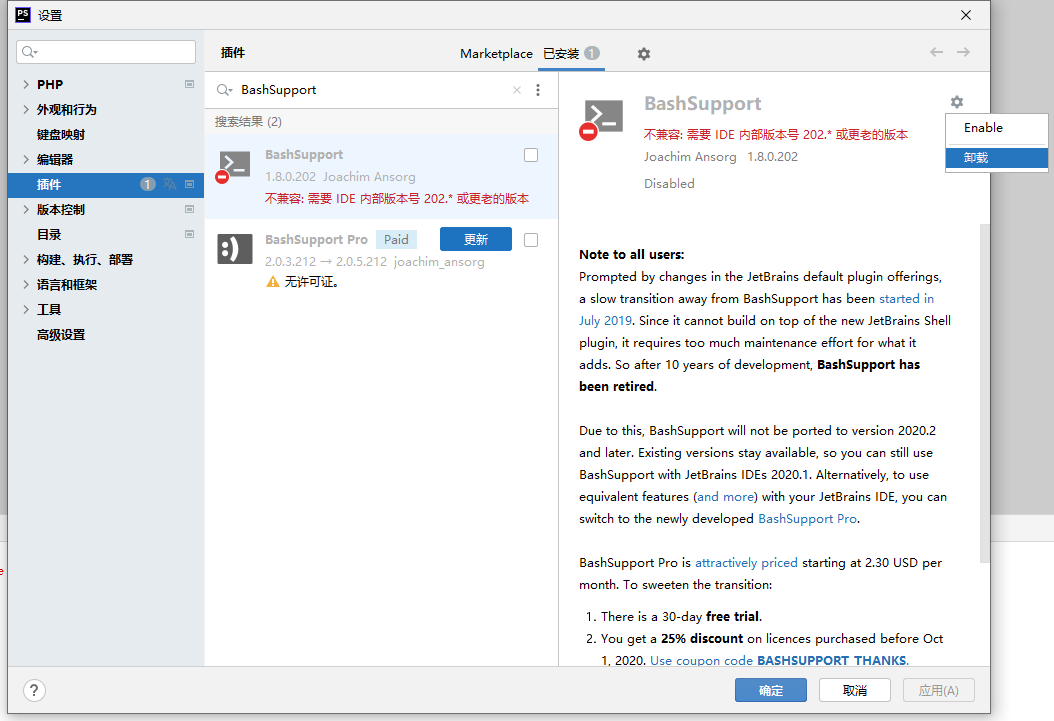Click the PhpStorm logo in title bar

[x=23, y=15]
